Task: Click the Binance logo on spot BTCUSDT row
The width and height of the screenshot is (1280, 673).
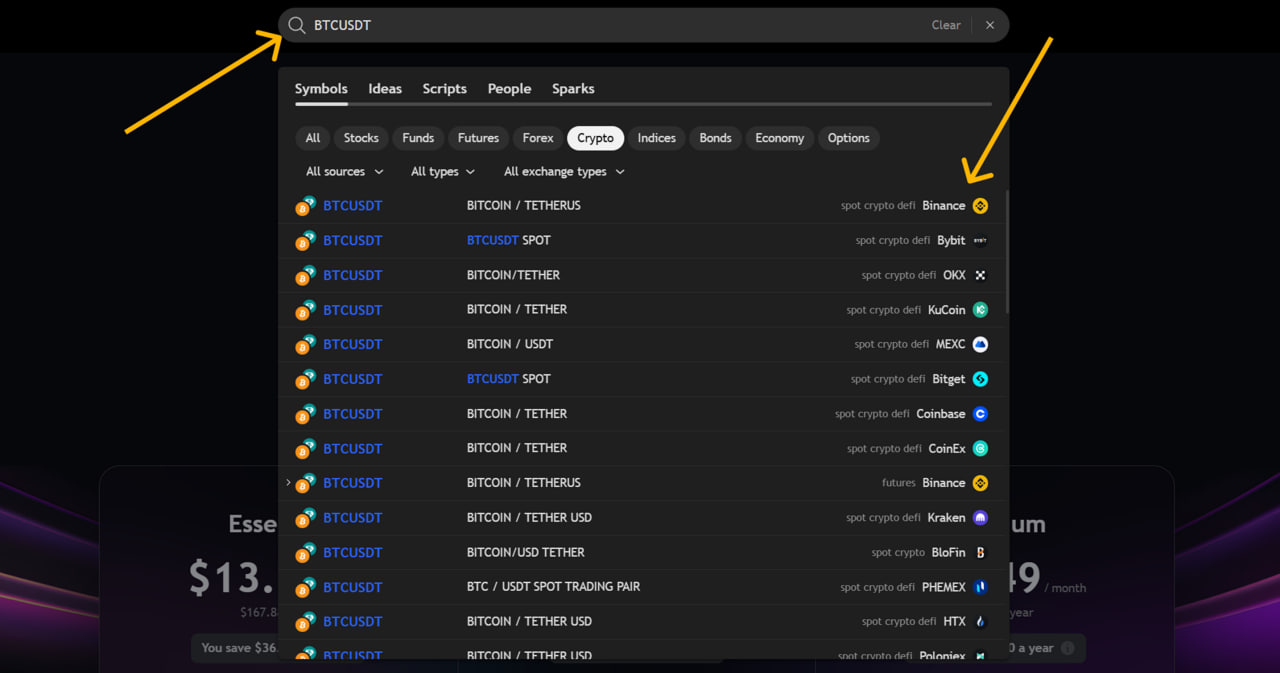Action: tap(980, 206)
